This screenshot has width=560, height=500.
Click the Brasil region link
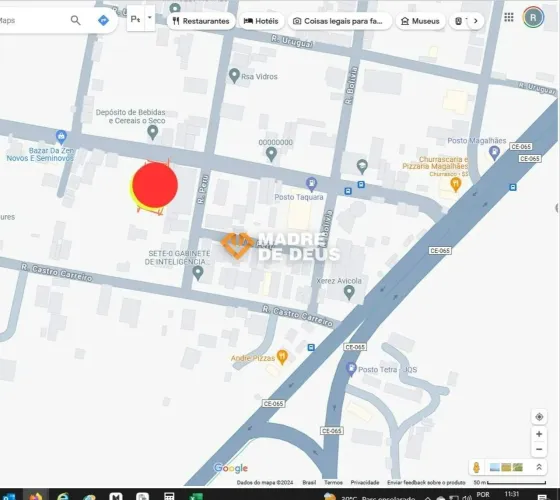click(x=309, y=482)
